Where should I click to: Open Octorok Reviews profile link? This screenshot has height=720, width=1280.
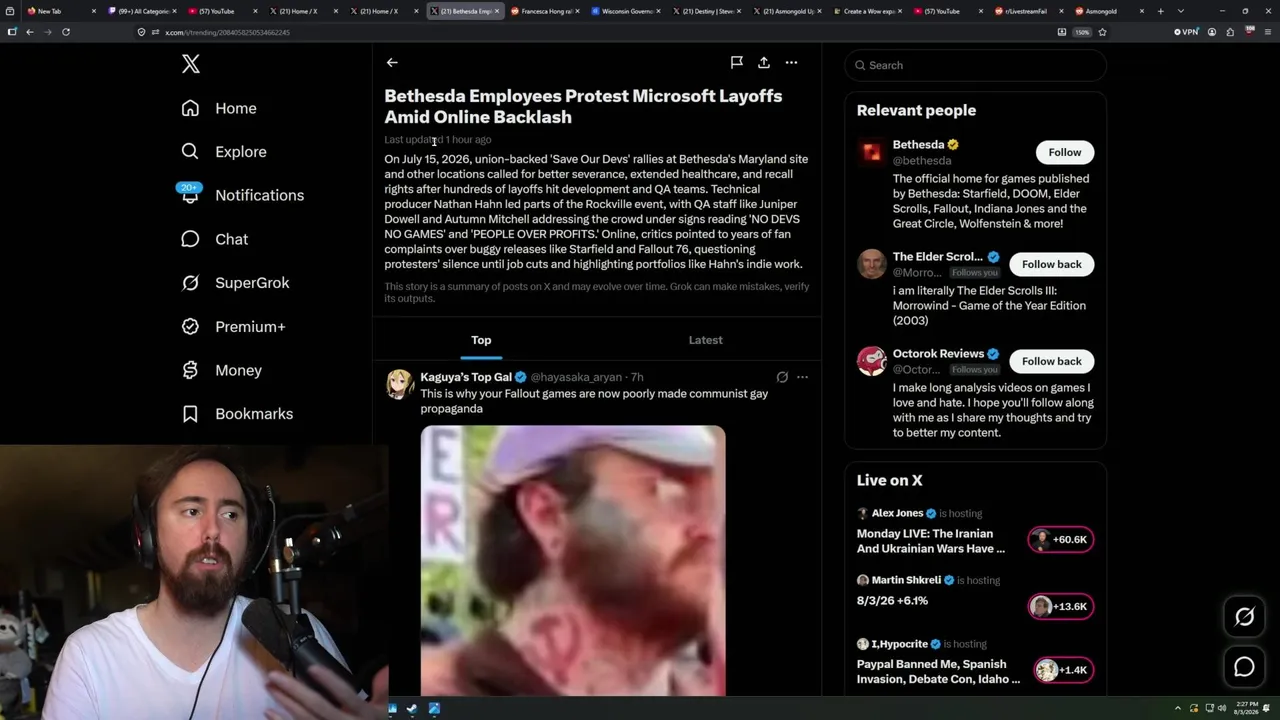[938, 354]
